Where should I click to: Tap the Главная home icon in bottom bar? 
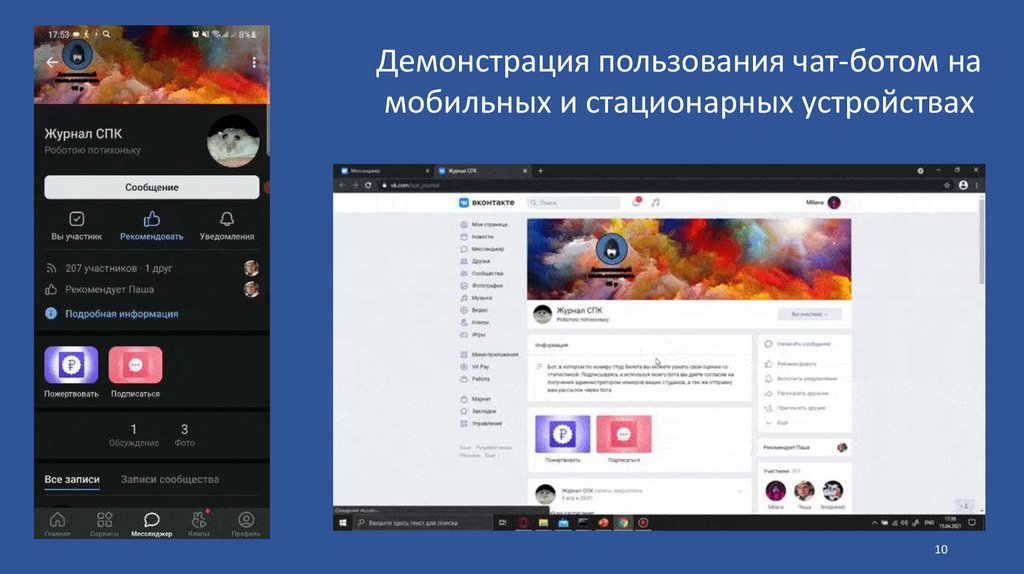57,520
